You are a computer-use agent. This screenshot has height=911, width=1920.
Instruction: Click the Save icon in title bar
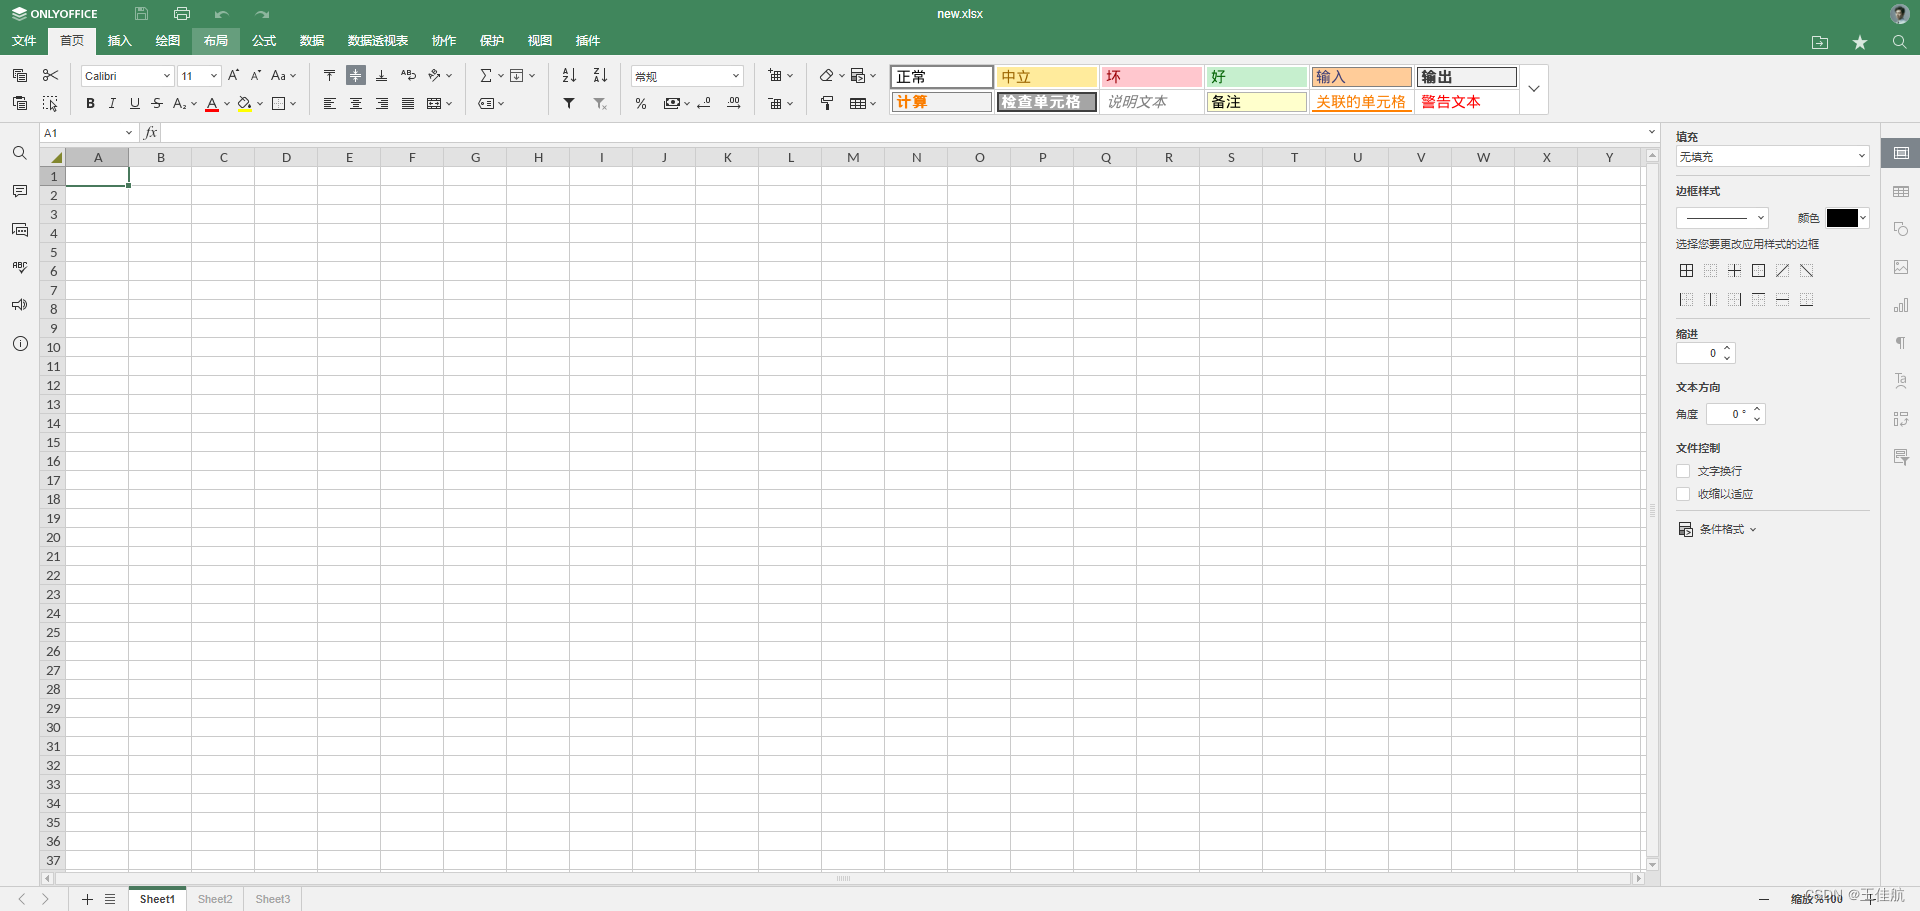141,14
